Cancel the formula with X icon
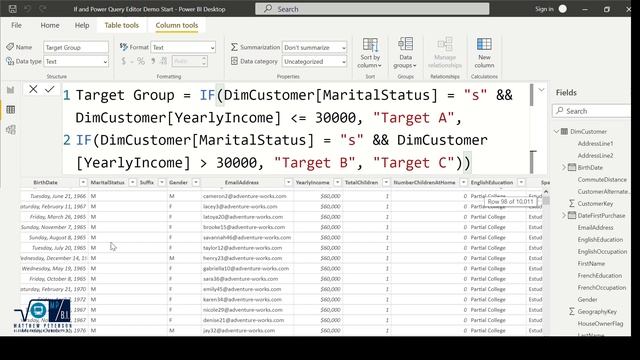The image size is (640, 360). click(x=33, y=89)
